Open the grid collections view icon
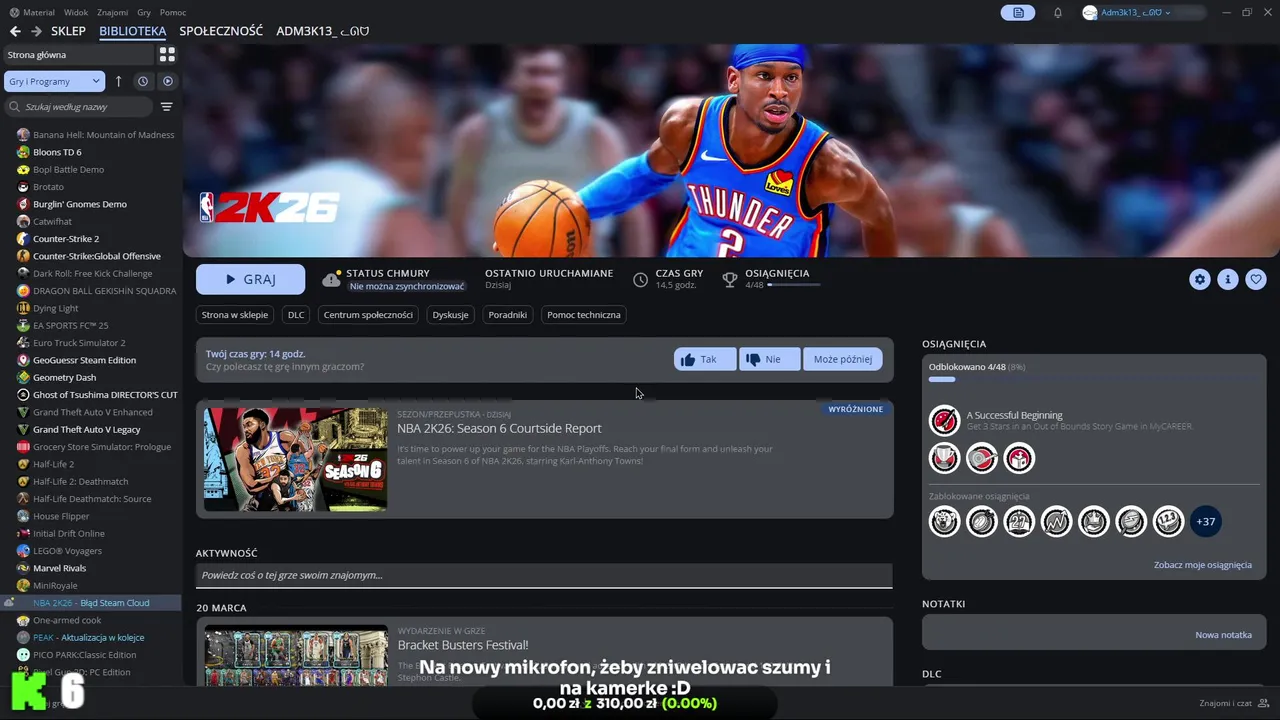 tap(167, 55)
